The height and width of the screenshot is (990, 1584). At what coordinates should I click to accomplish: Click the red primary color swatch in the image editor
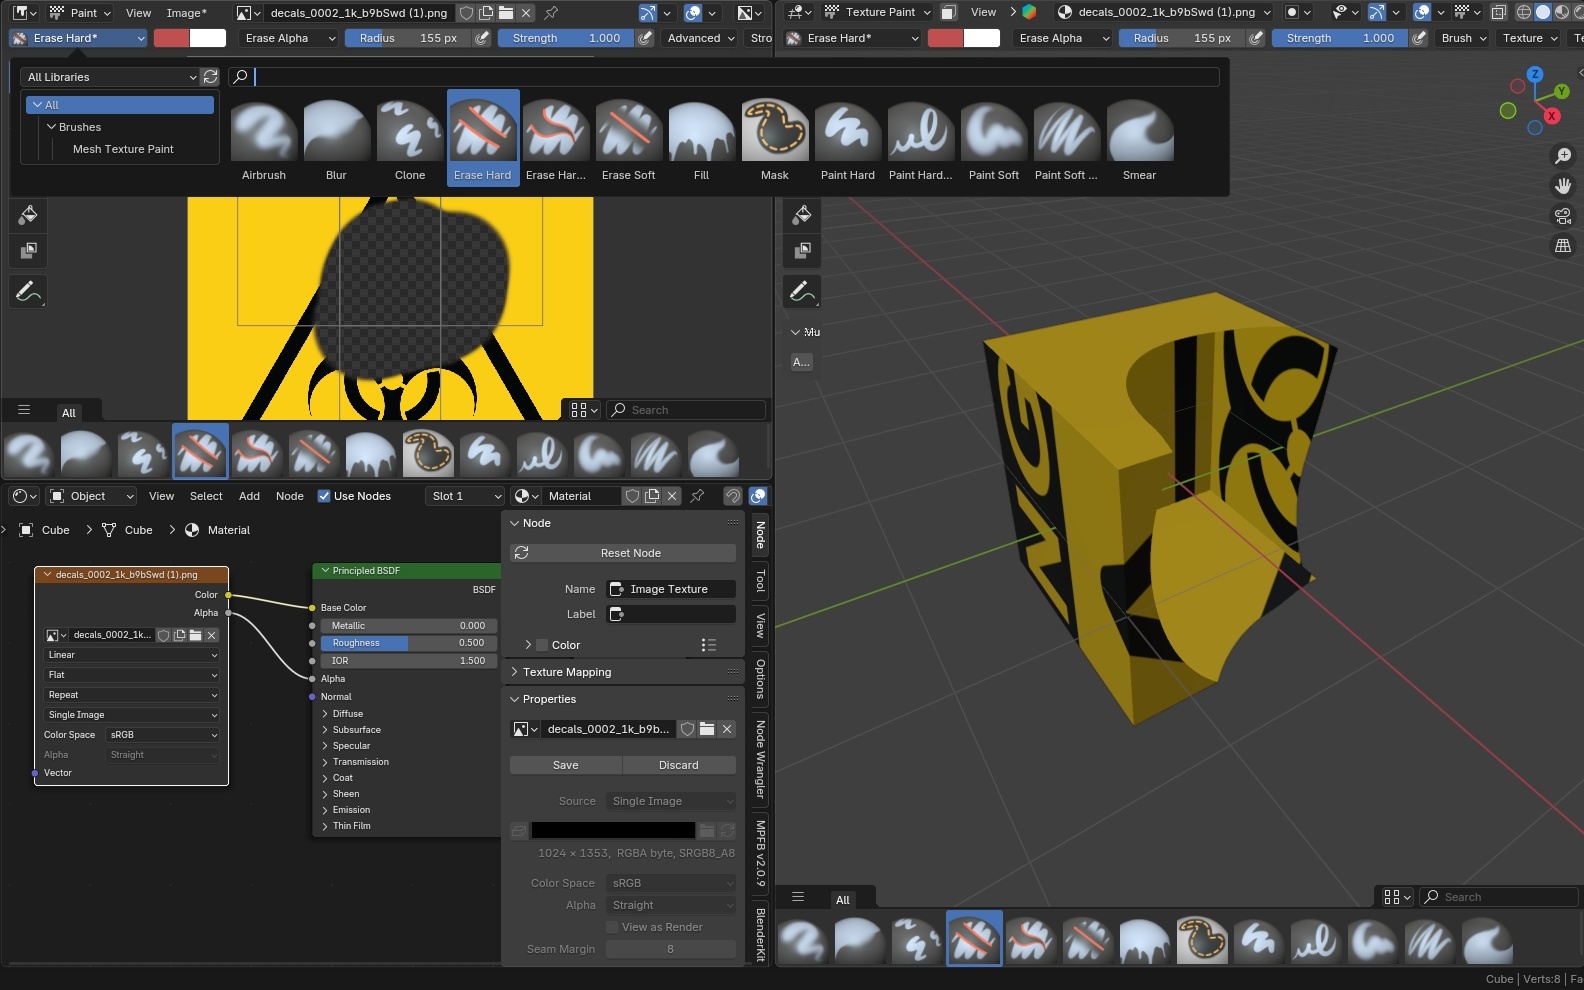[172, 38]
